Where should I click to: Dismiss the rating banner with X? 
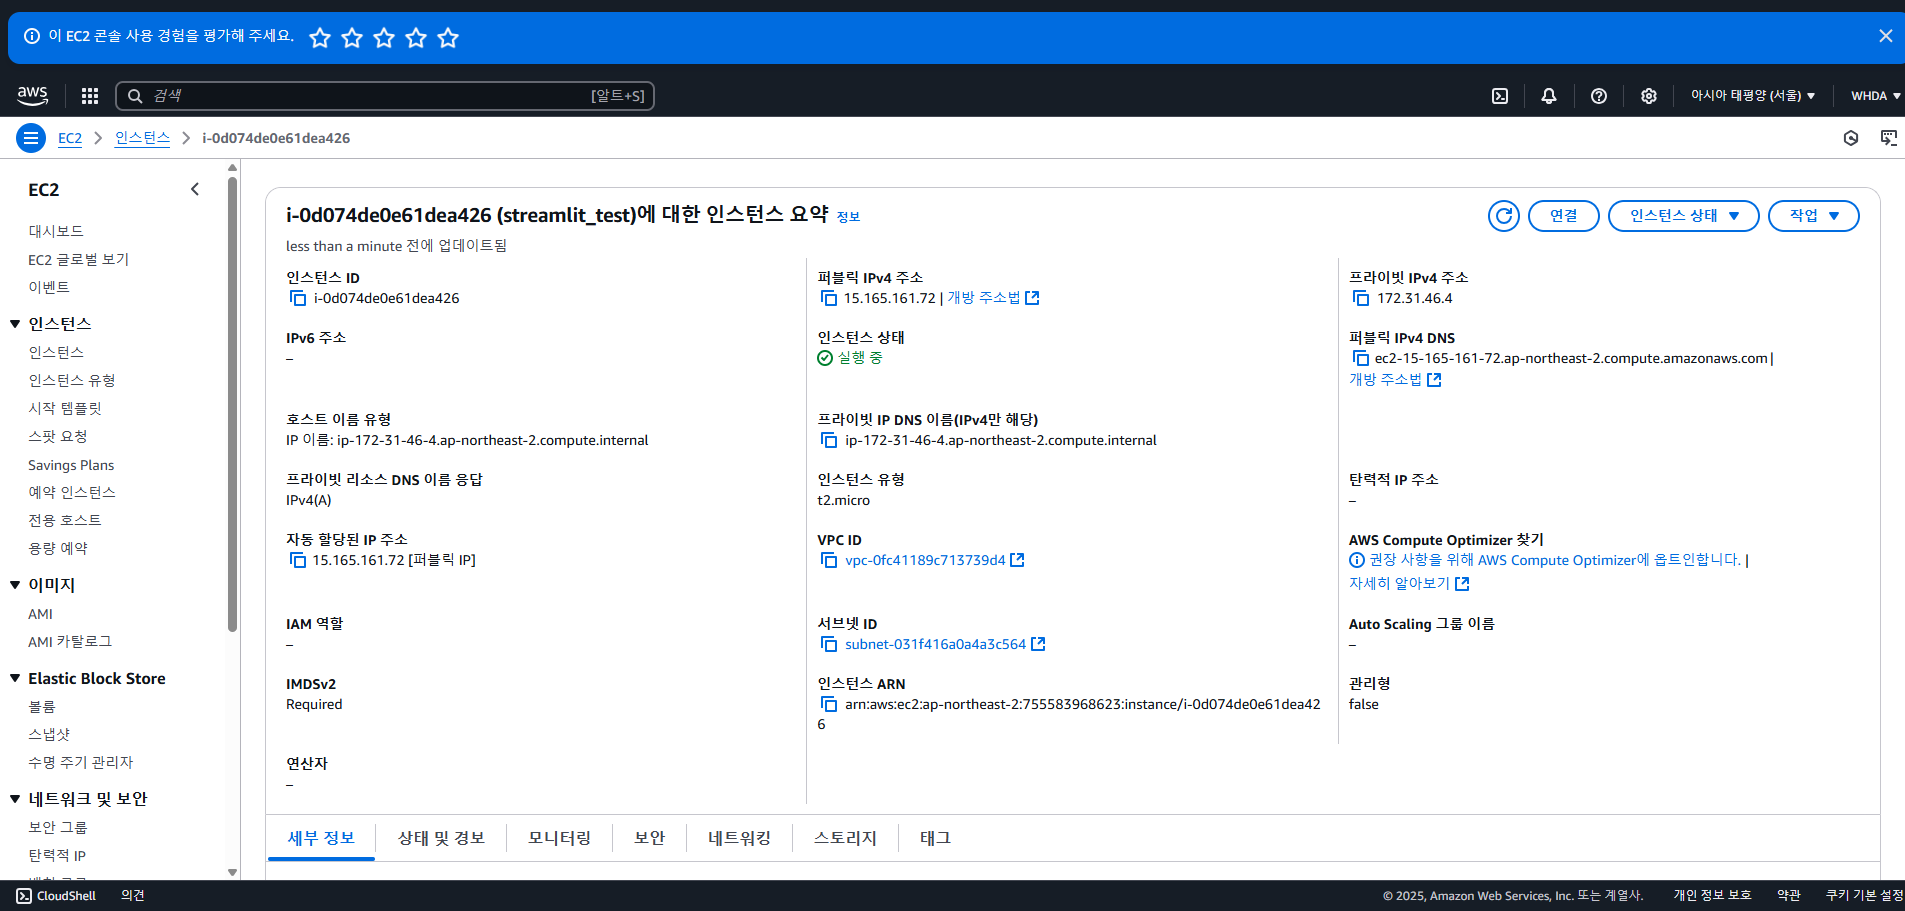click(1886, 36)
